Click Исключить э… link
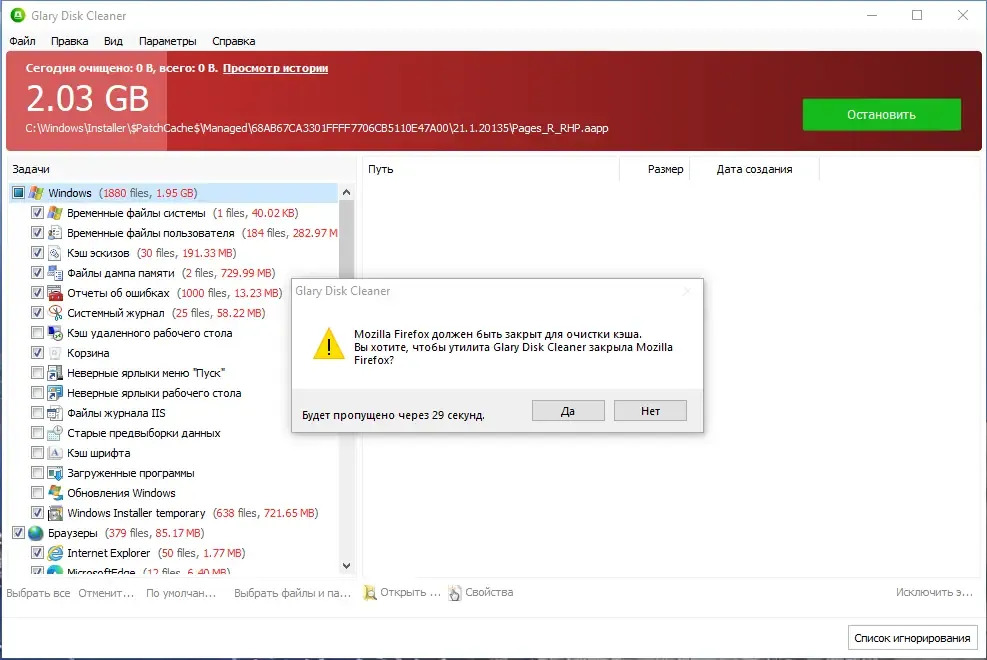The width and height of the screenshot is (987, 660). pos(934,592)
